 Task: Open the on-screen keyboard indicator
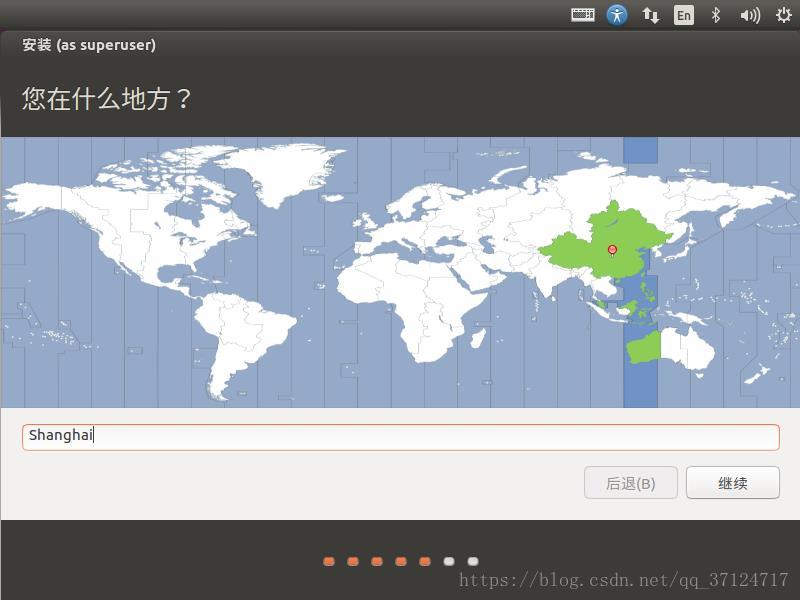tap(582, 15)
